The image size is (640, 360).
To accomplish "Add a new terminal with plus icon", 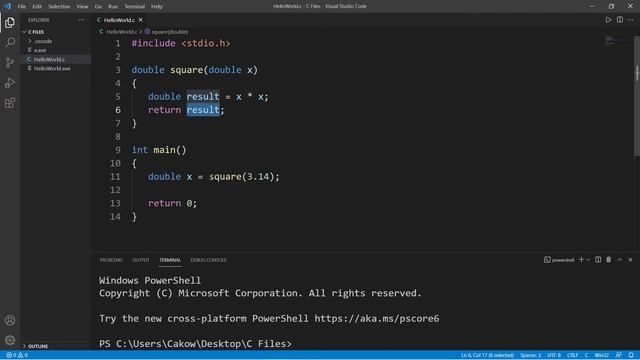I will 581,260.
